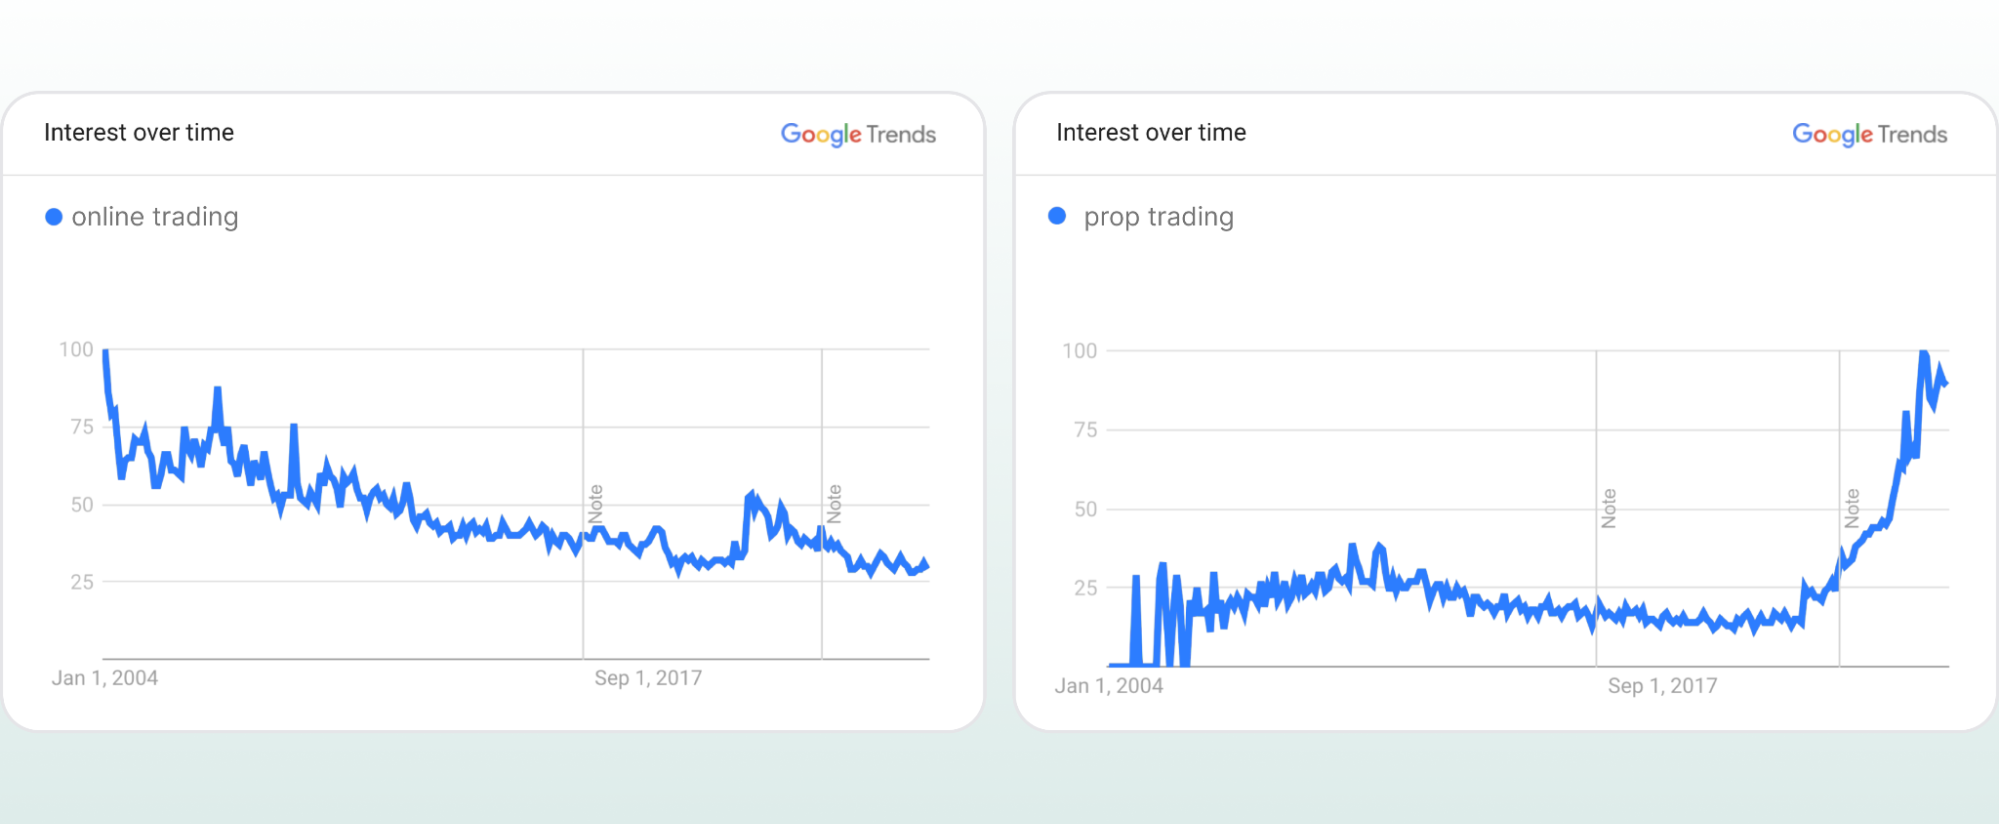Click the 100 axis label in online trading chart

(x=76, y=350)
